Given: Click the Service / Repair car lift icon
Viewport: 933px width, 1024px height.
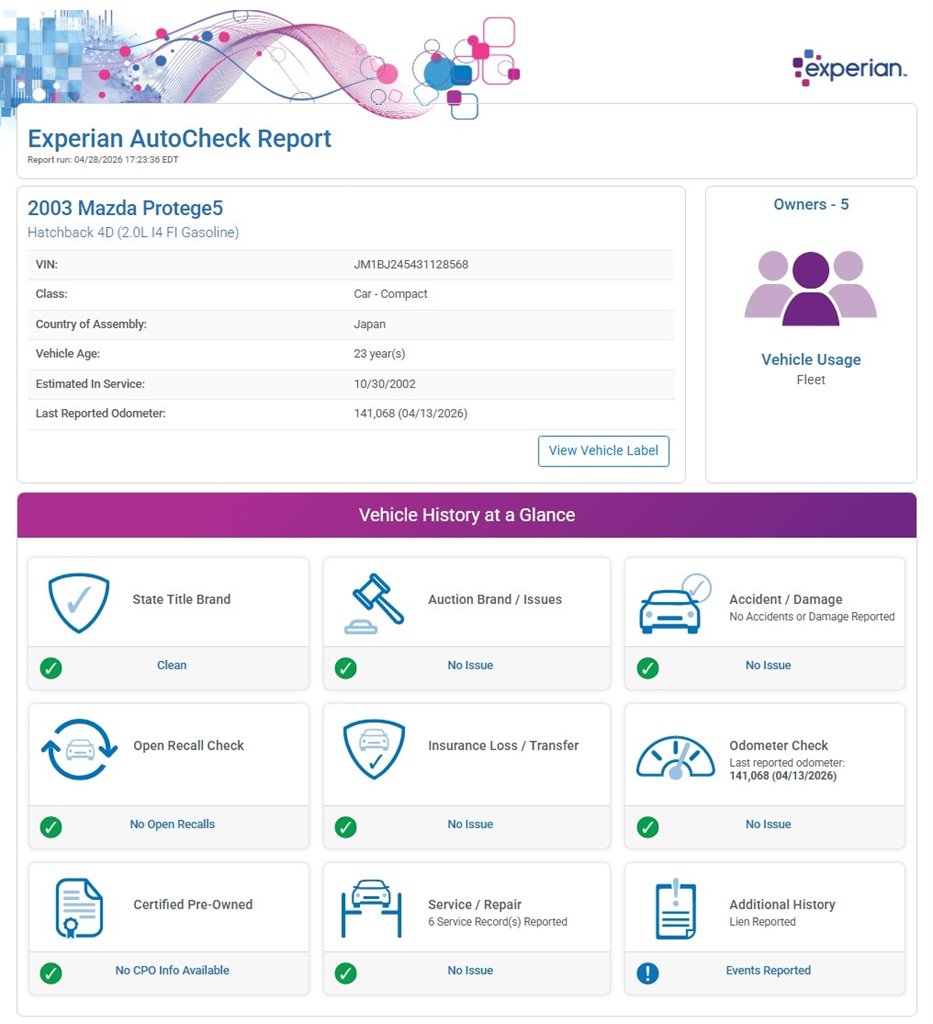Looking at the screenshot, I should click(x=372, y=908).
